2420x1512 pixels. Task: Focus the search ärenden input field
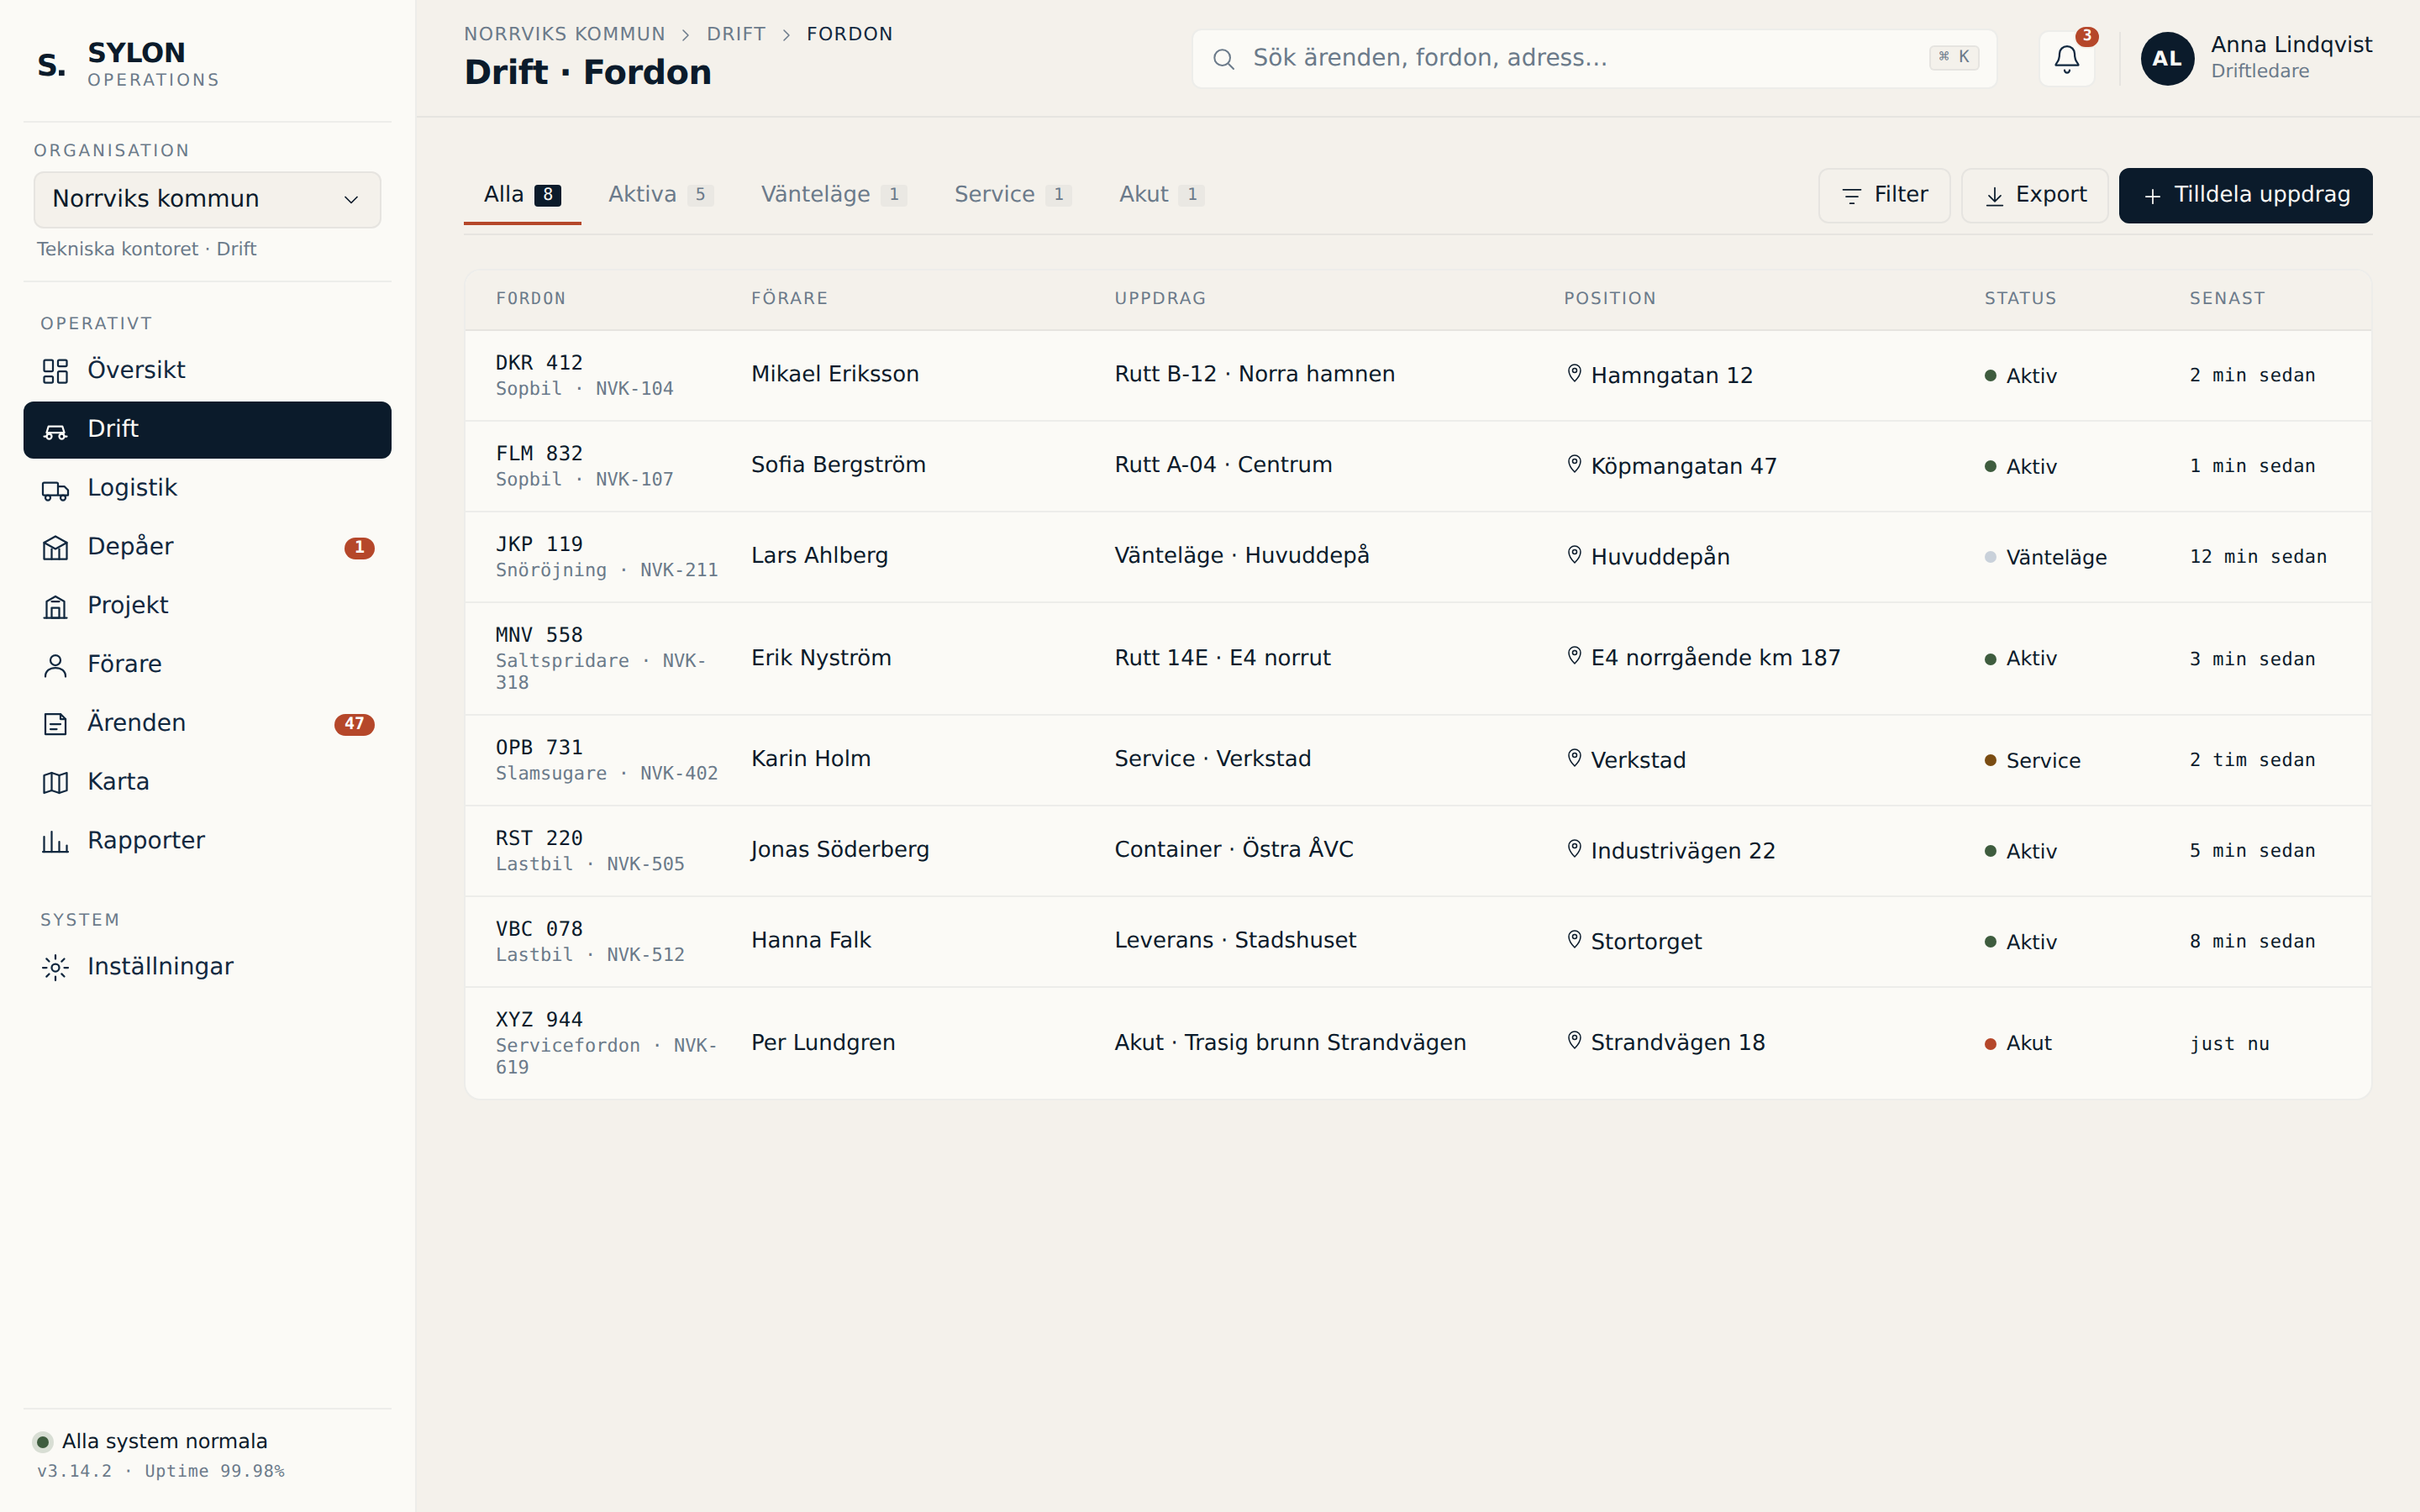click(x=1594, y=59)
